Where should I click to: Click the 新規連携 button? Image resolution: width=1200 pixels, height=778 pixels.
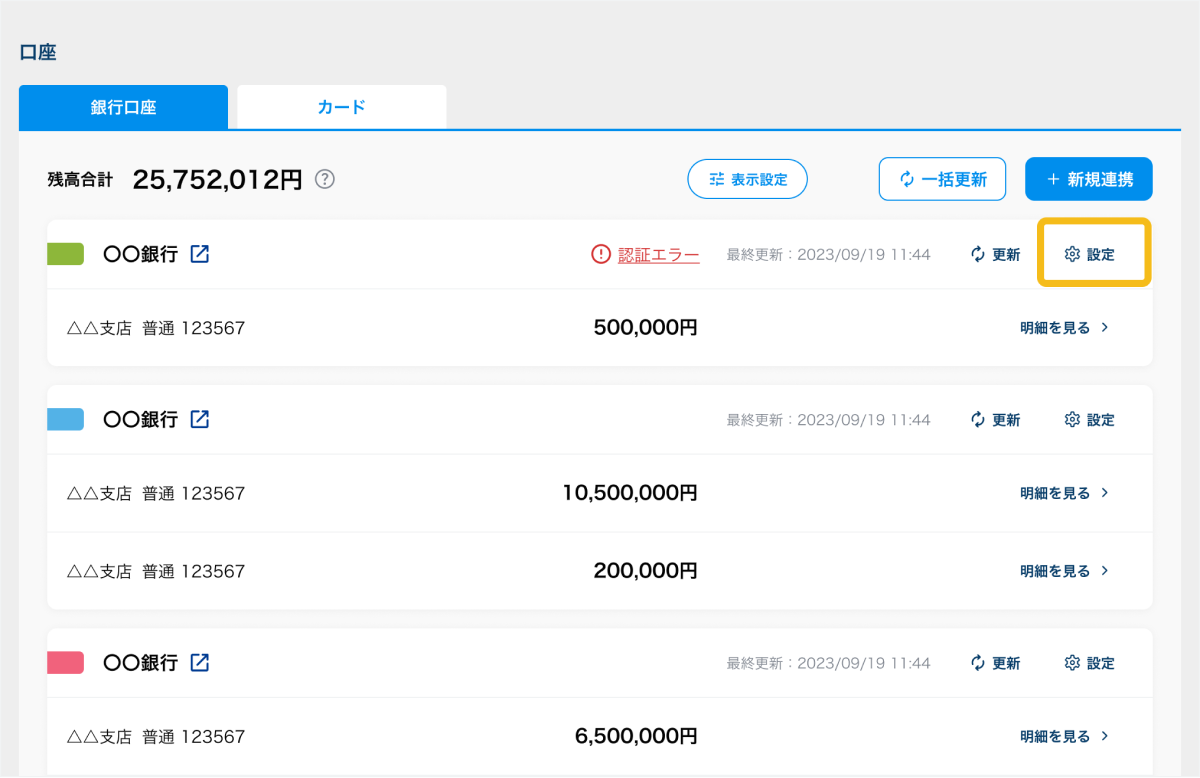(1089, 179)
